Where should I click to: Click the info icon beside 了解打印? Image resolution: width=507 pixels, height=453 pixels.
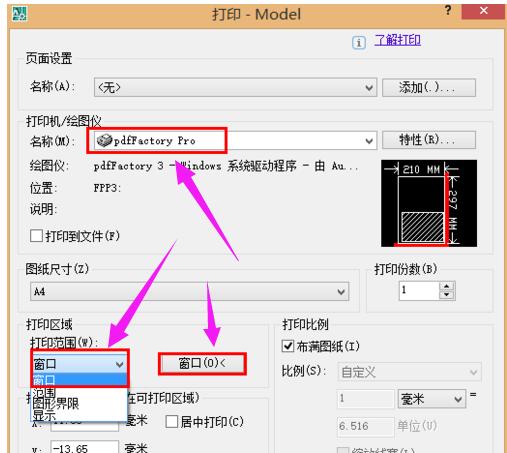359,42
